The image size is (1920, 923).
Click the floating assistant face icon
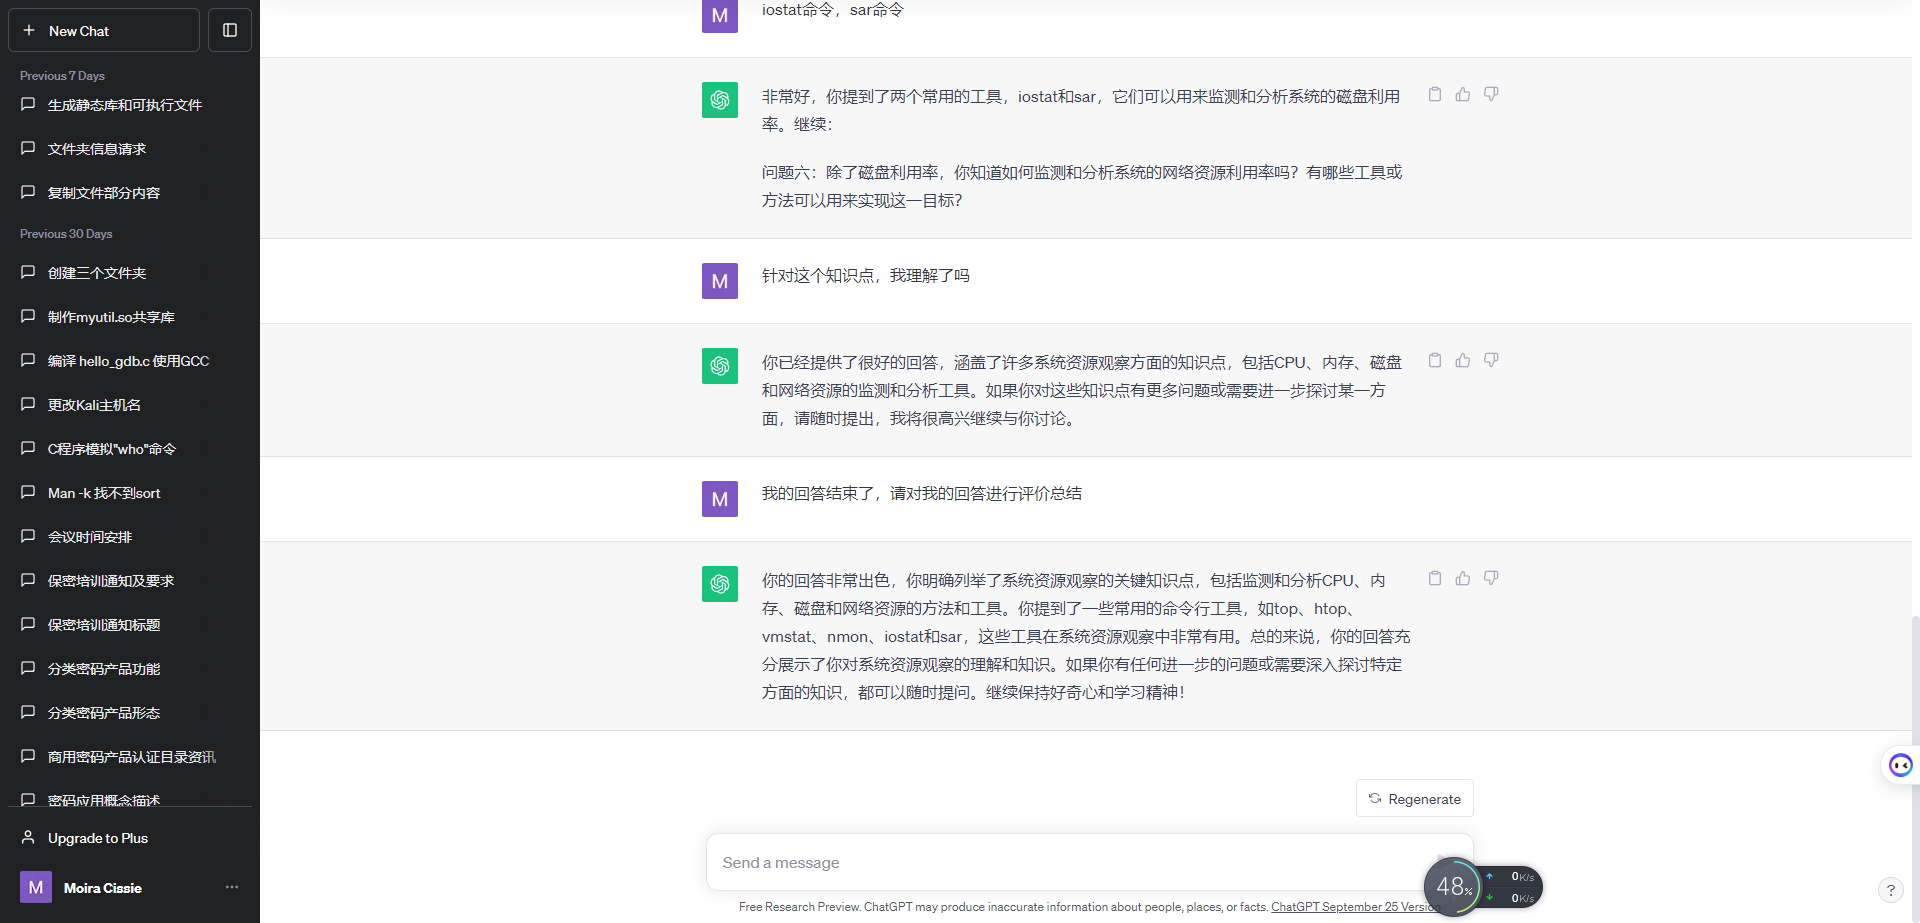pyautogui.click(x=1900, y=765)
